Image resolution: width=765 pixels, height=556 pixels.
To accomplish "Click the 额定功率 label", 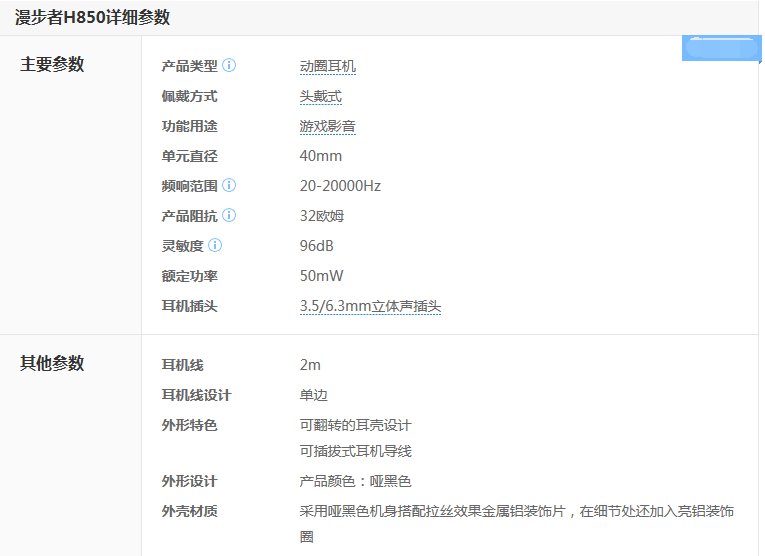I will coord(189,276).
